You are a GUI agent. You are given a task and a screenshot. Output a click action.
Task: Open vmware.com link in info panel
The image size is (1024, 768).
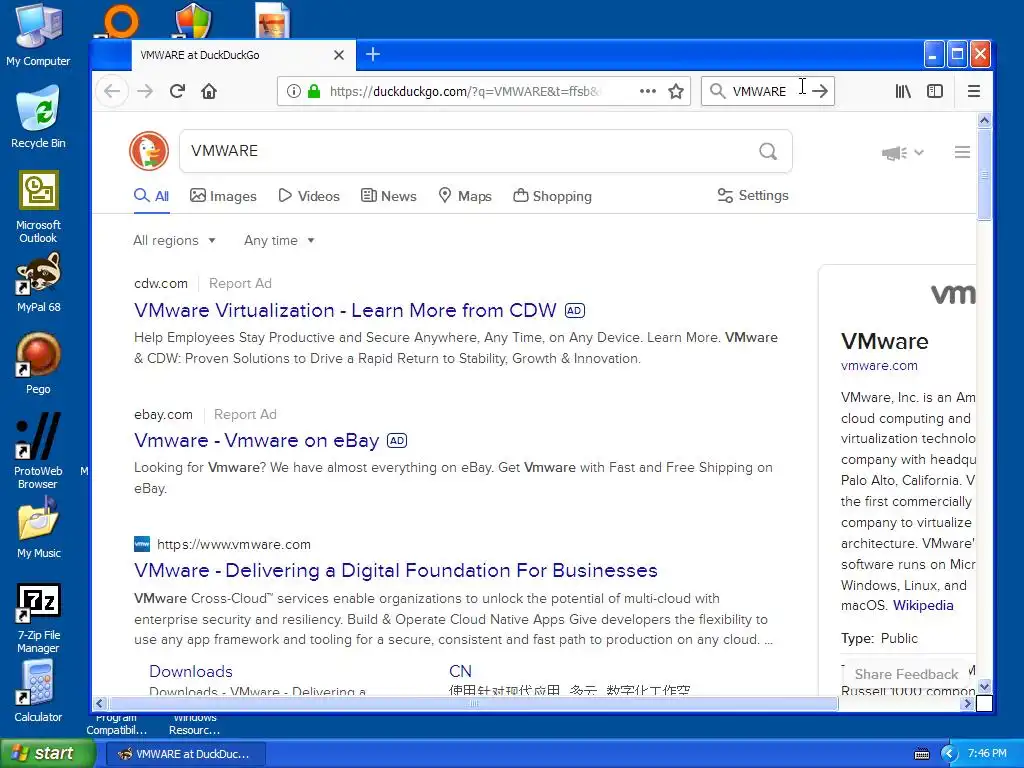click(x=879, y=366)
